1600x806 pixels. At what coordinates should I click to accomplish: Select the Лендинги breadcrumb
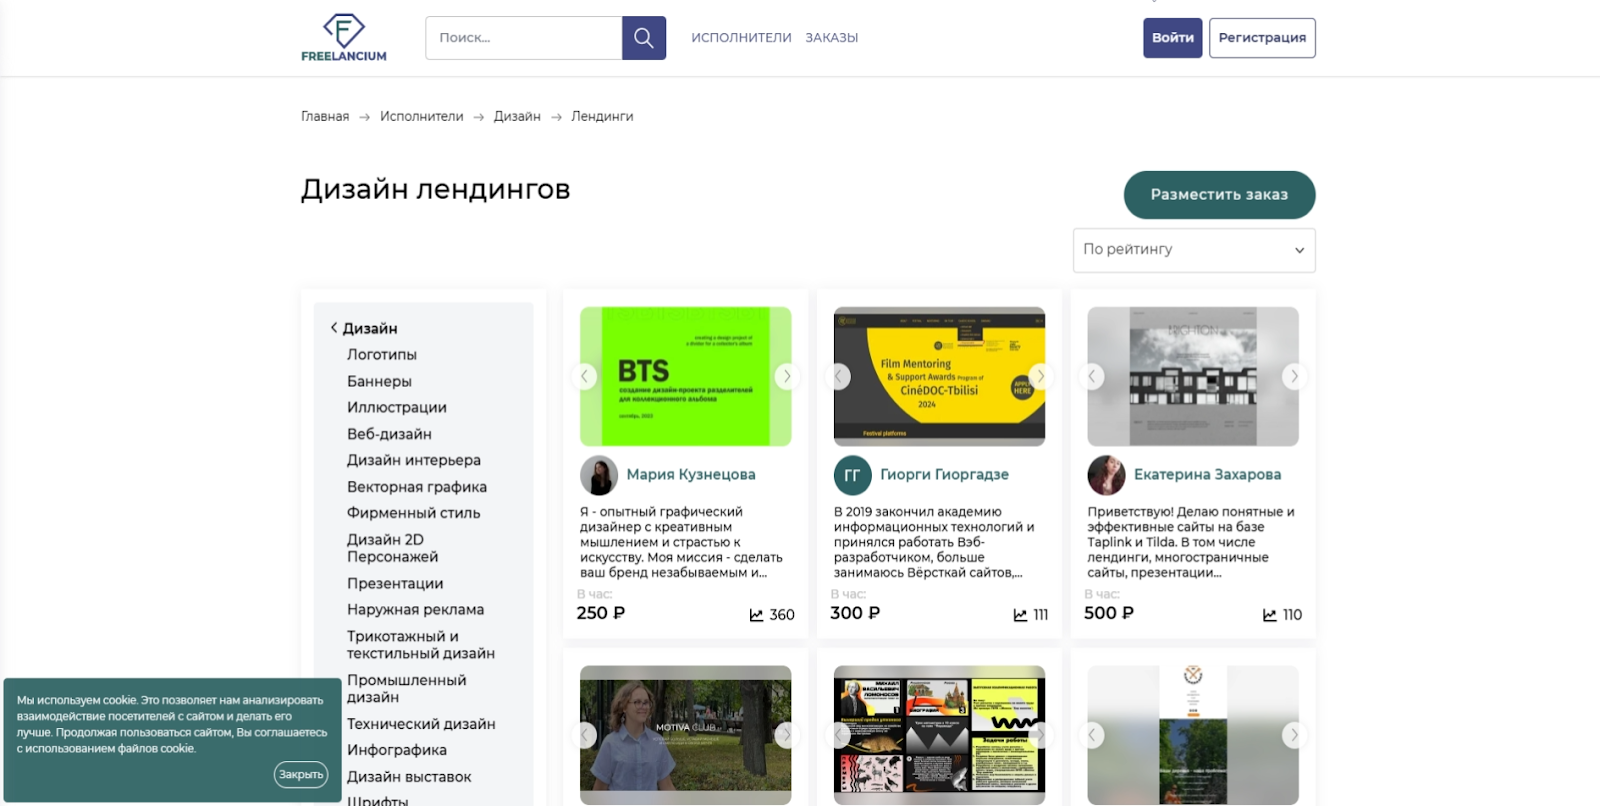click(x=602, y=117)
